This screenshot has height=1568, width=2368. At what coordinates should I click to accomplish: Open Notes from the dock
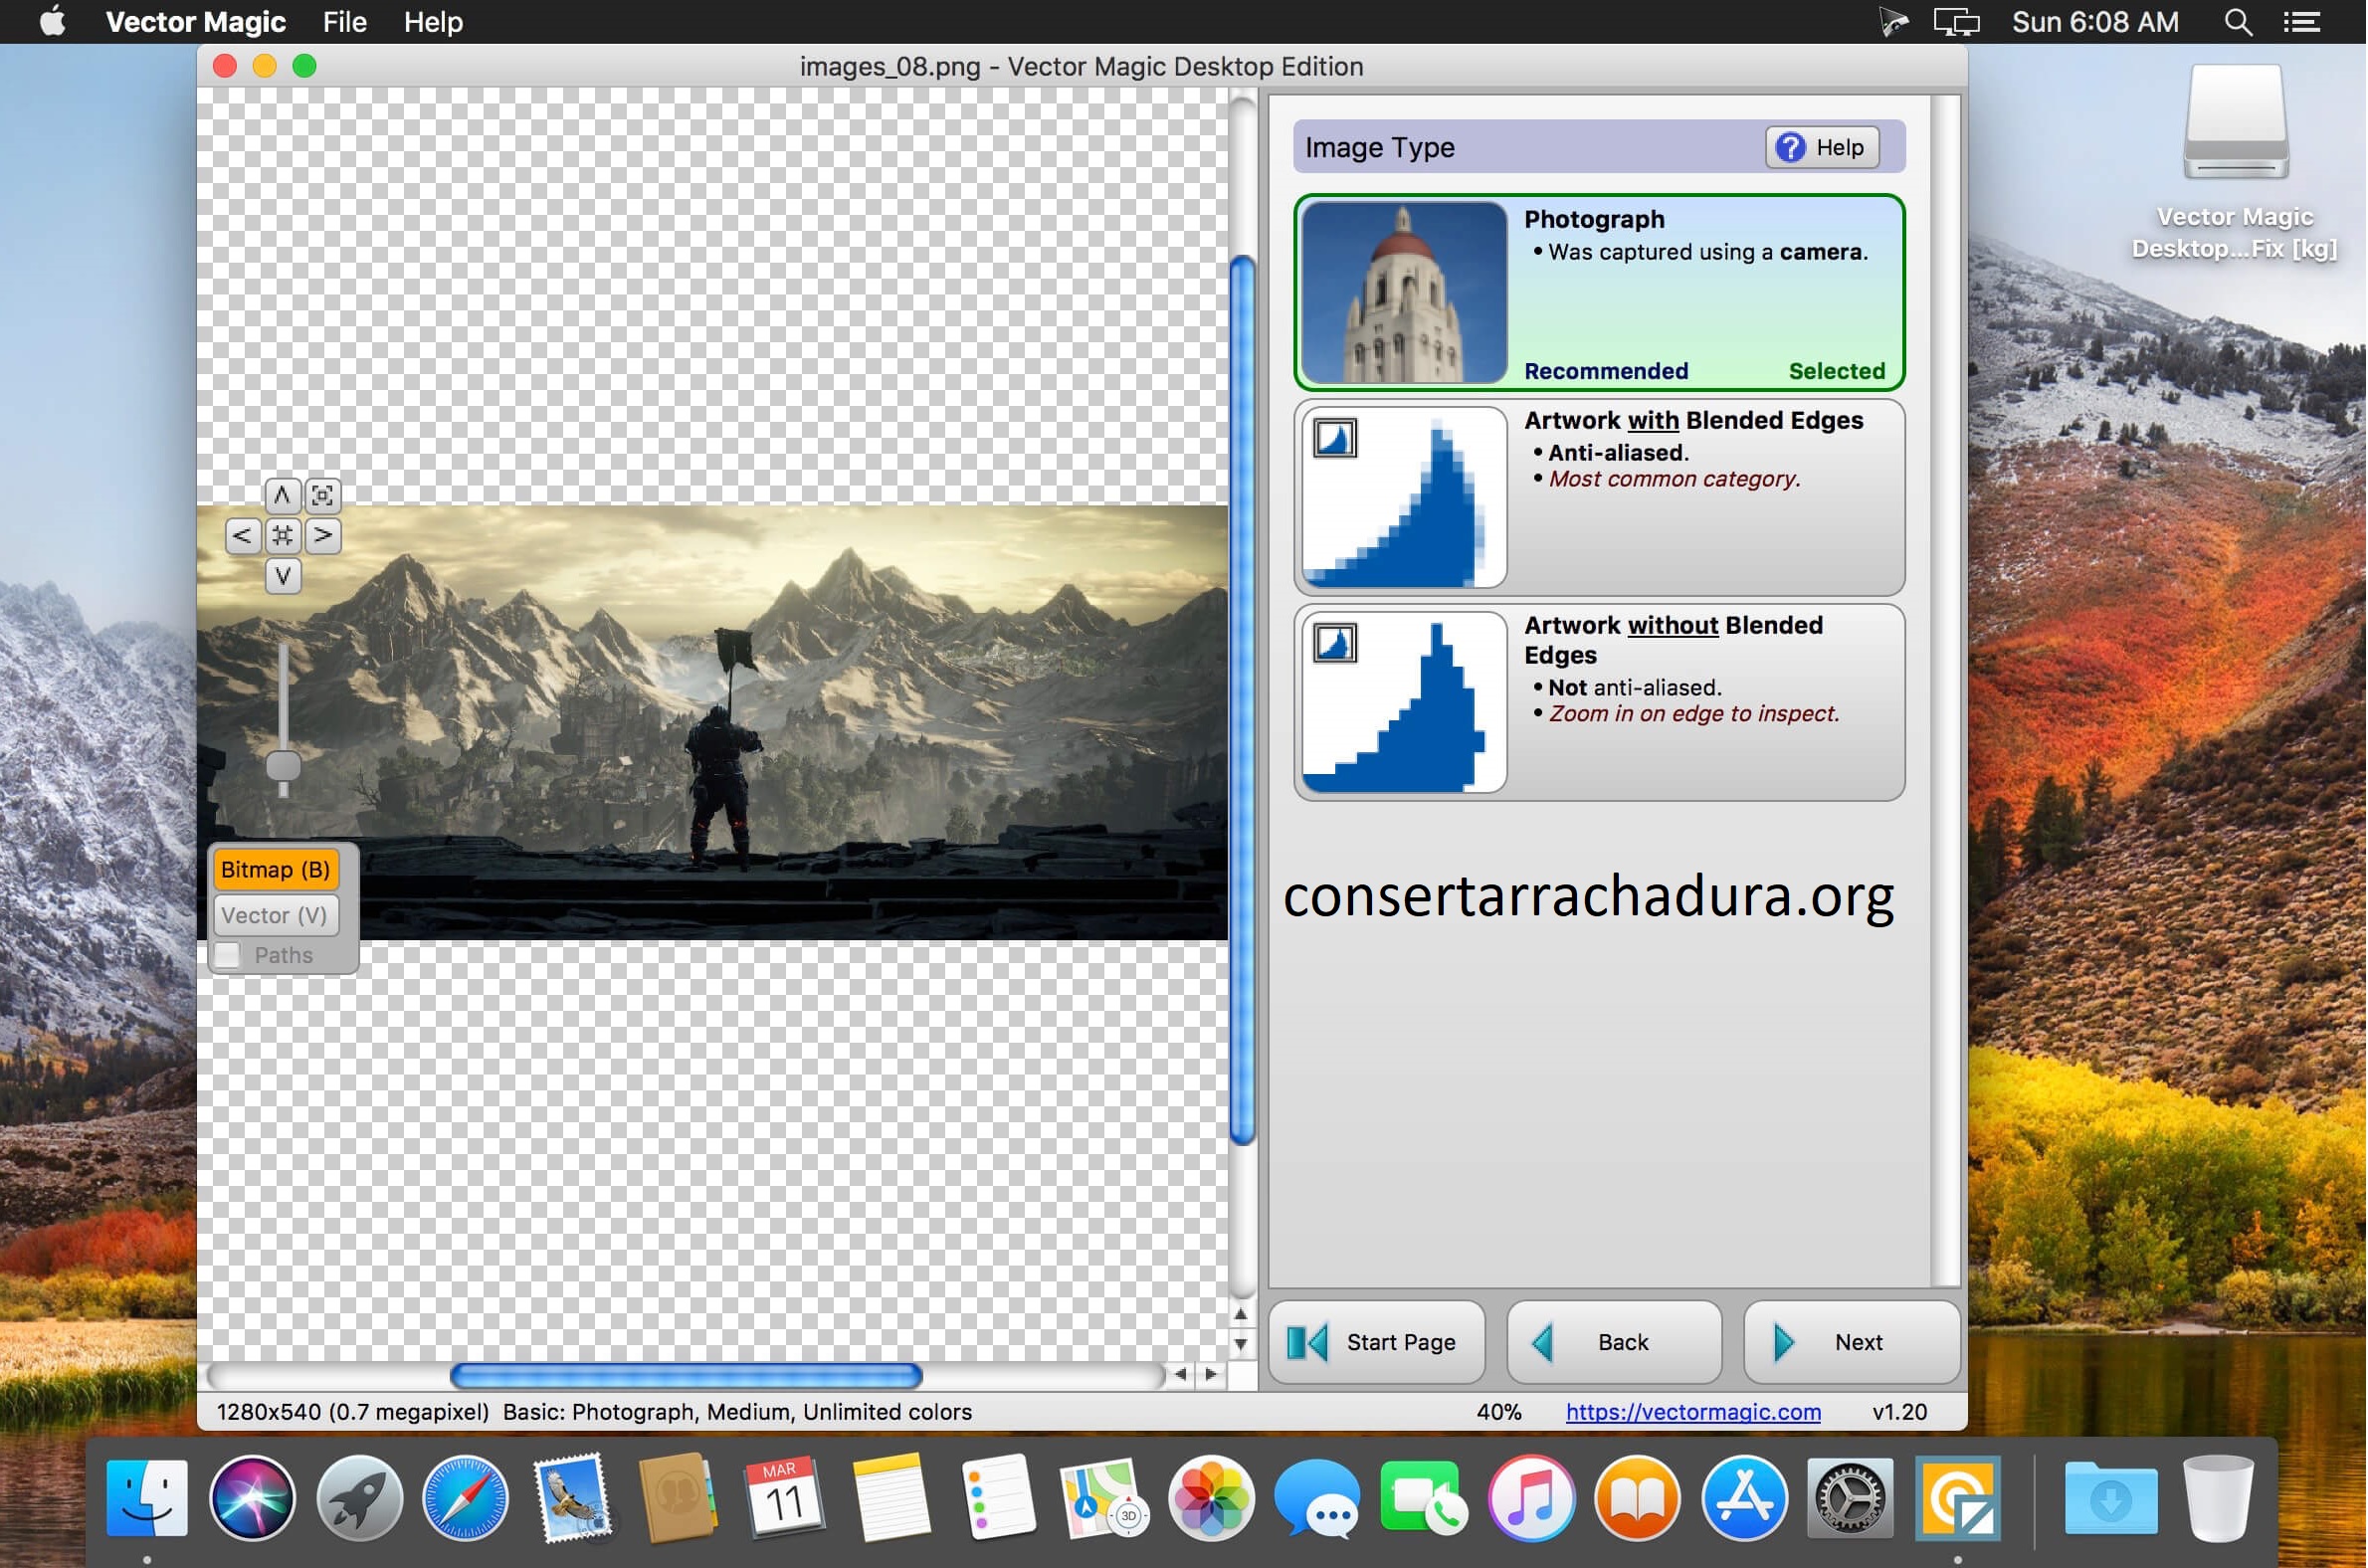click(x=891, y=1498)
